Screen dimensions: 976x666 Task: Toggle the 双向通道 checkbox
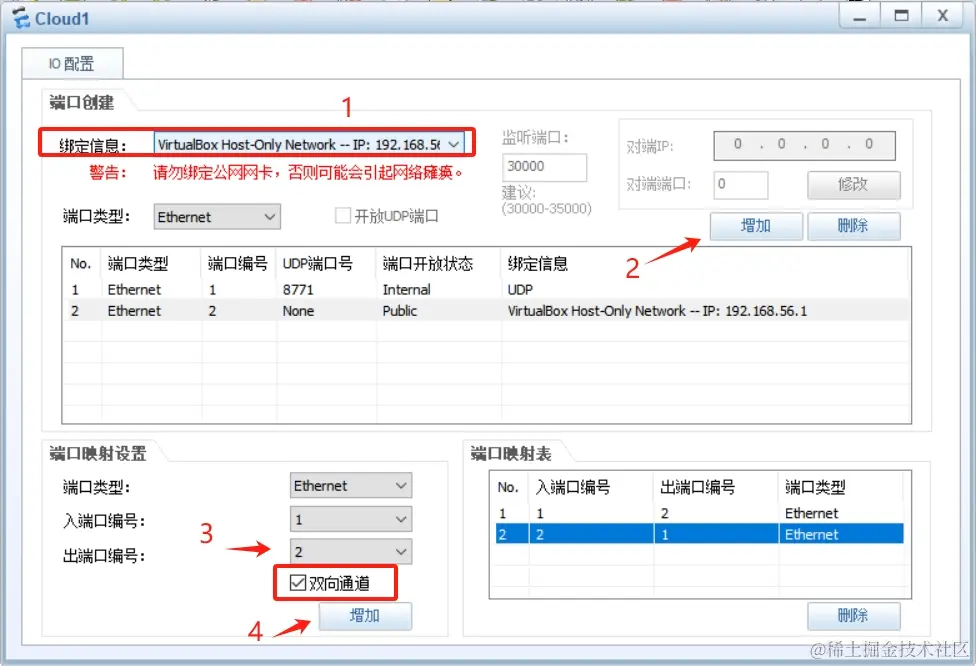point(298,583)
